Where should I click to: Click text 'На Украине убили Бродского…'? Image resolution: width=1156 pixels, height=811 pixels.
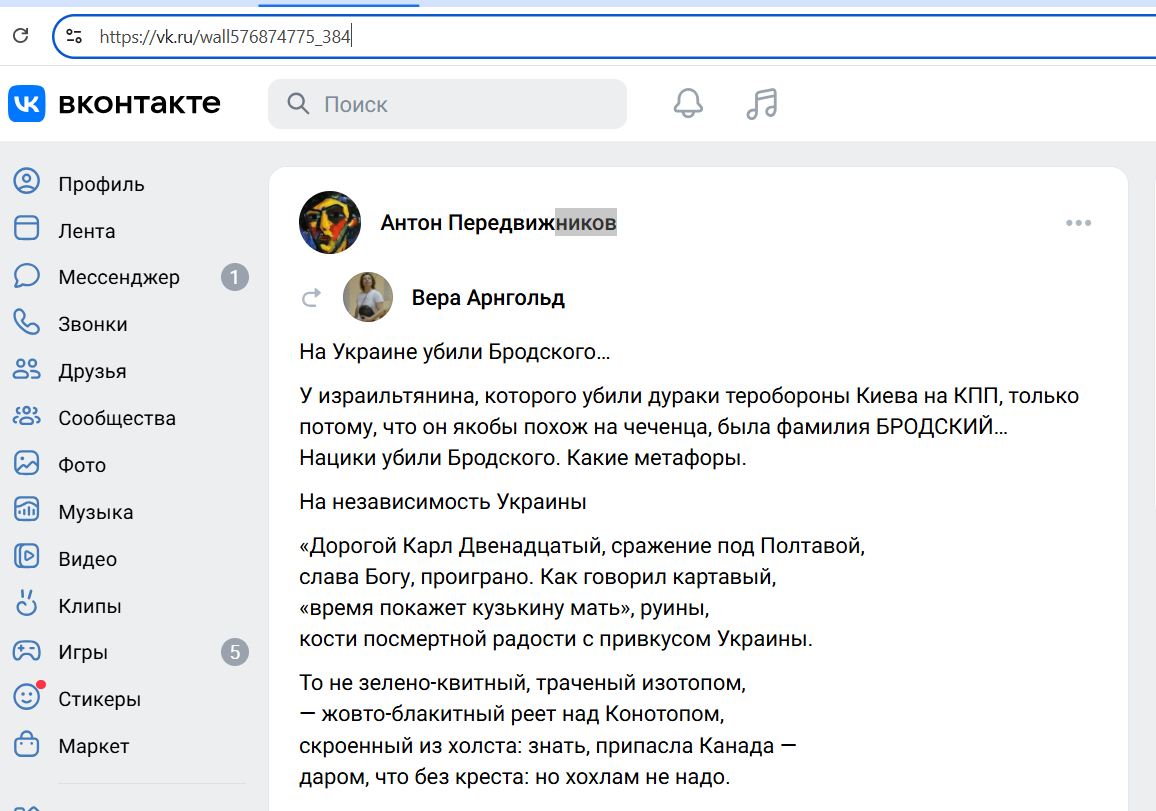point(455,352)
